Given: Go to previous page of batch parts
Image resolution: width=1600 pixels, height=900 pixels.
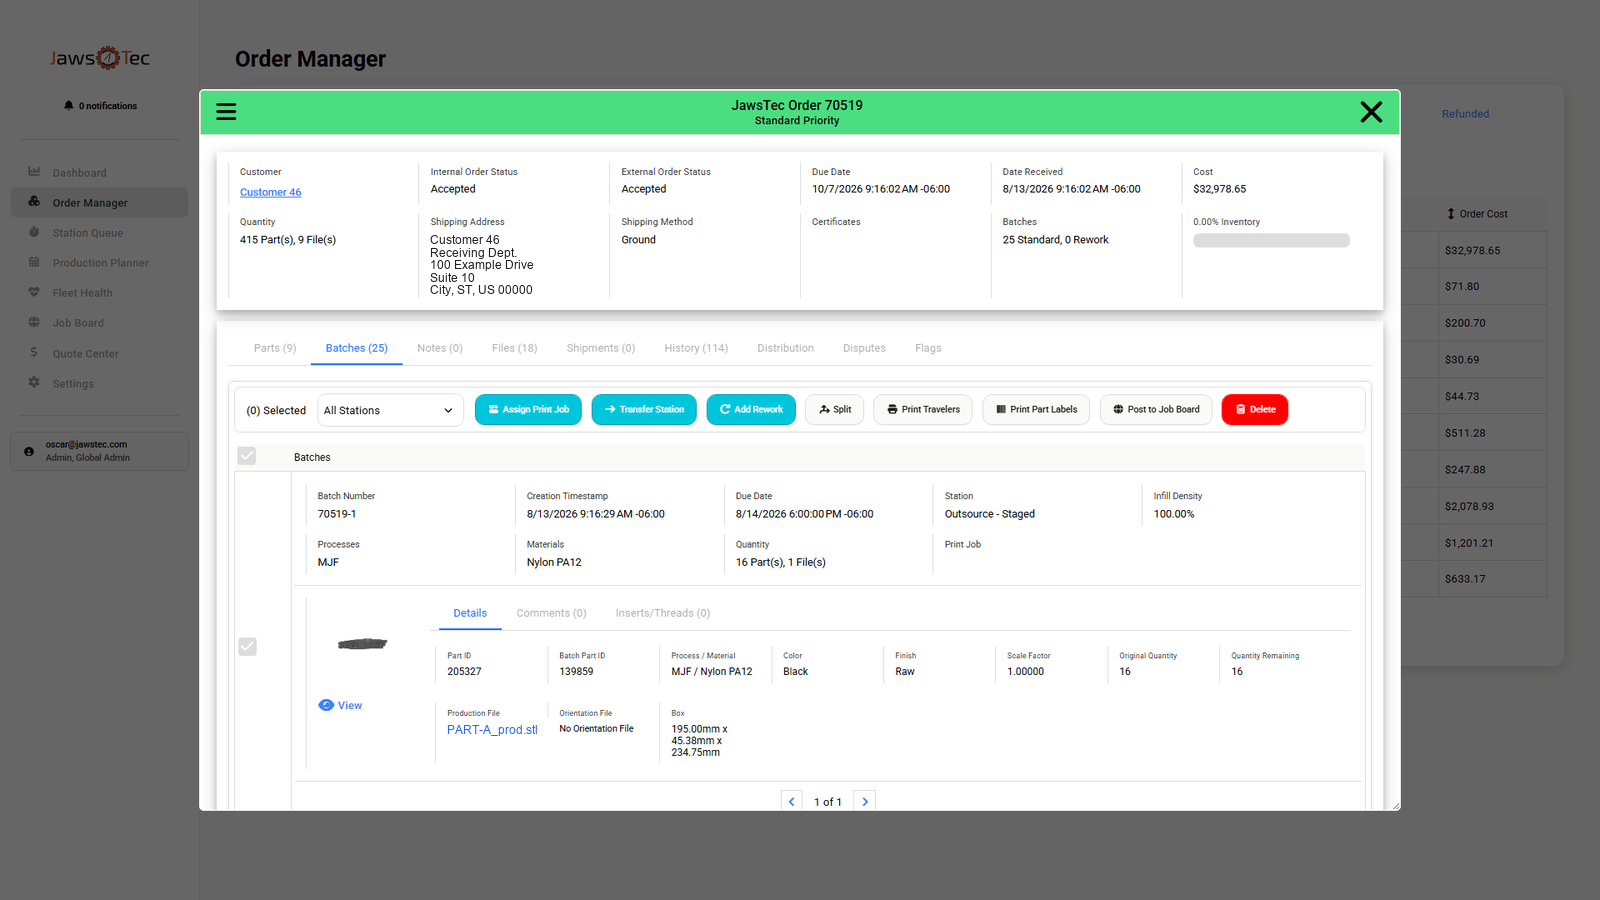Looking at the screenshot, I should tap(792, 801).
